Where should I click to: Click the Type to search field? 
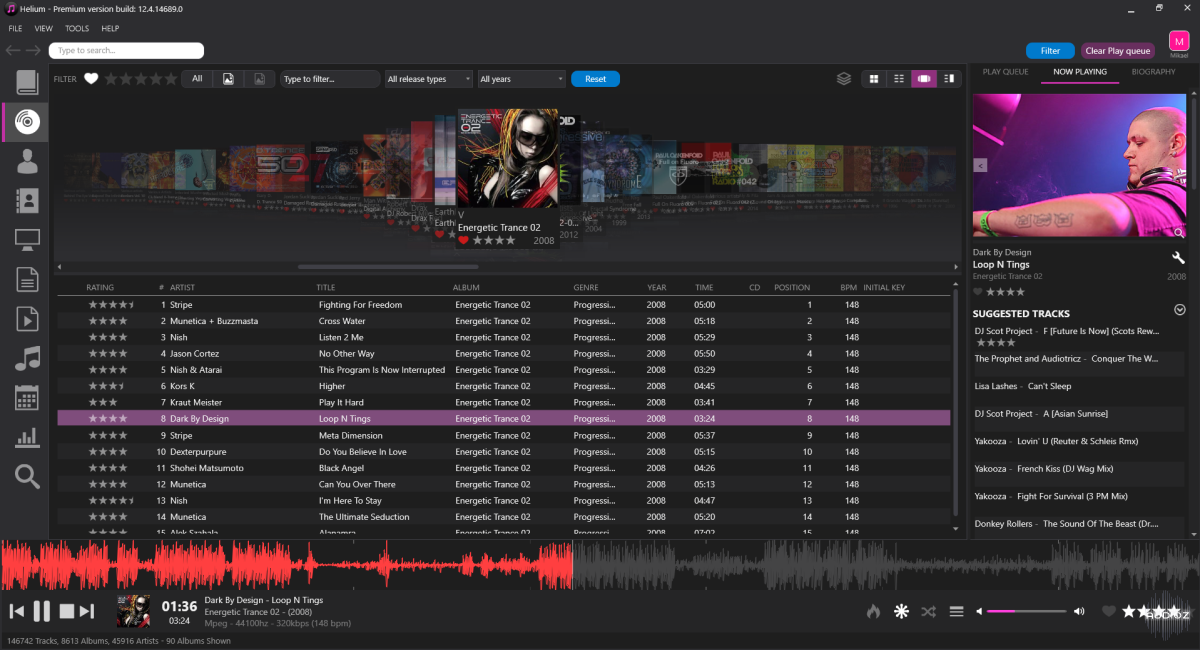point(126,50)
